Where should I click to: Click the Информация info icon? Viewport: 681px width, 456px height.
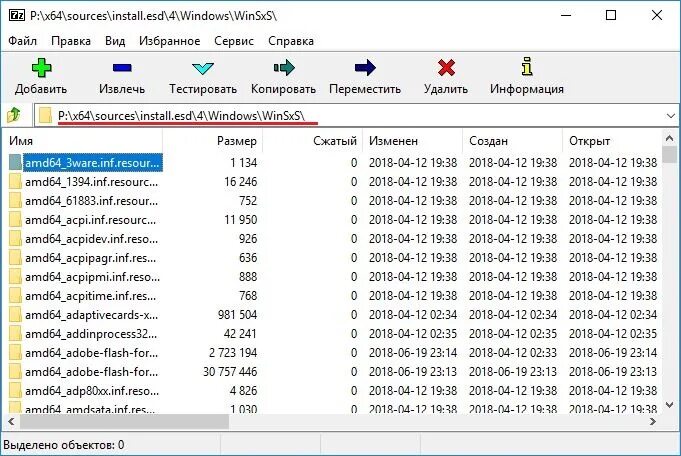(x=527, y=66)
